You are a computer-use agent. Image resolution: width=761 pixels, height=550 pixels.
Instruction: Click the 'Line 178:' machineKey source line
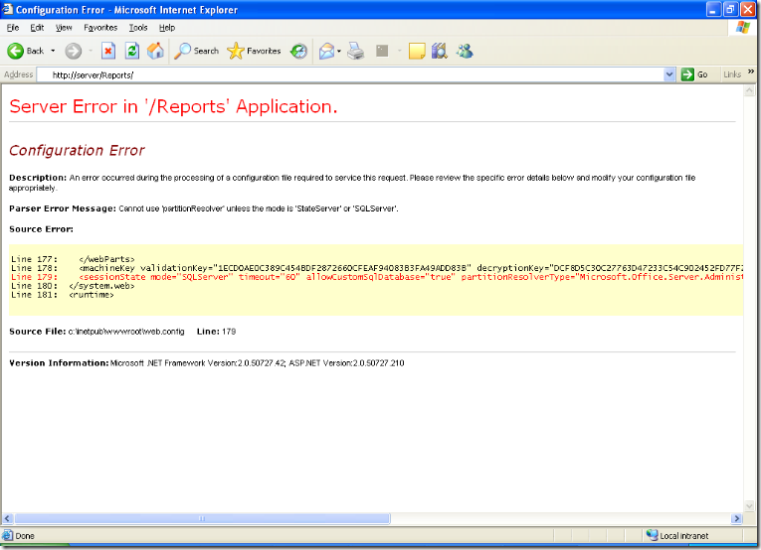[377, 268]
